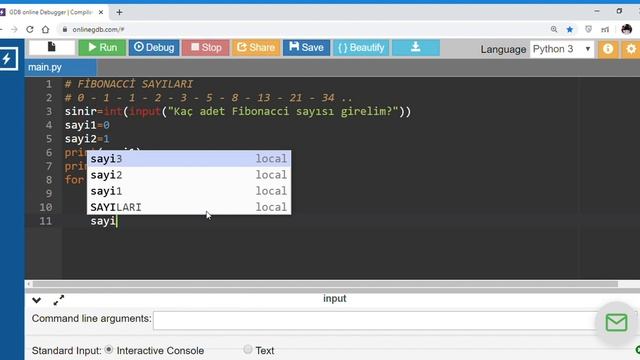Click the line 'sayi1=0' in the editor
The image size is (640, 360).
(87, 125)
